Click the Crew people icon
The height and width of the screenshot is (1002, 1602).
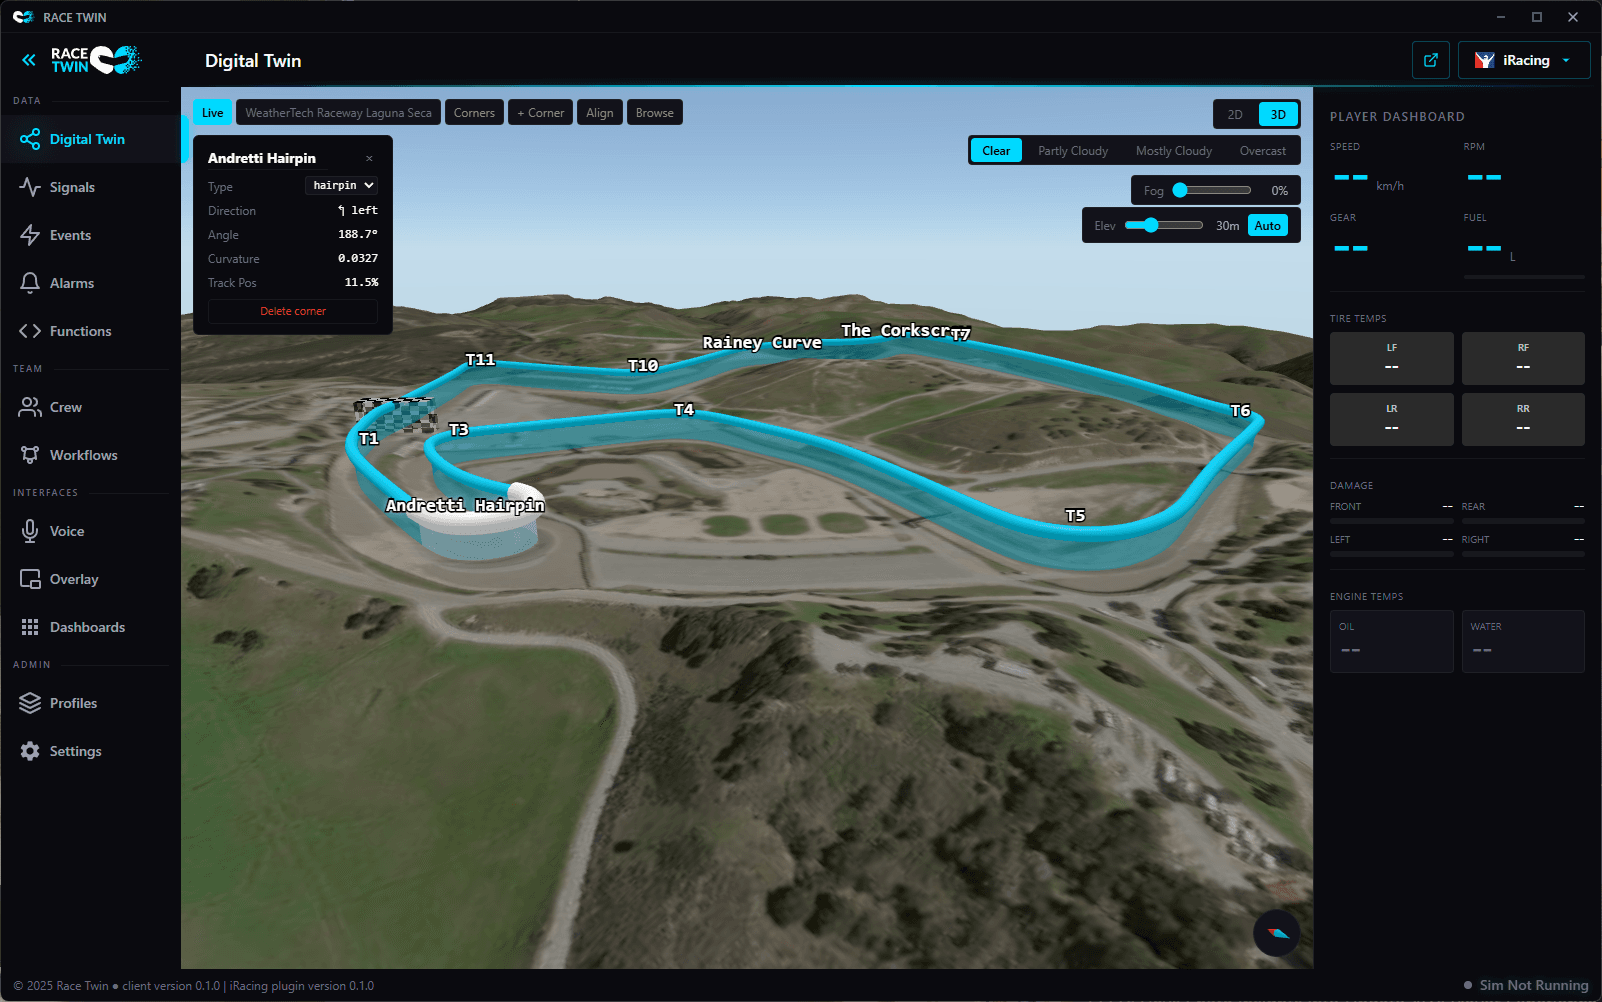tap(30, 407)
